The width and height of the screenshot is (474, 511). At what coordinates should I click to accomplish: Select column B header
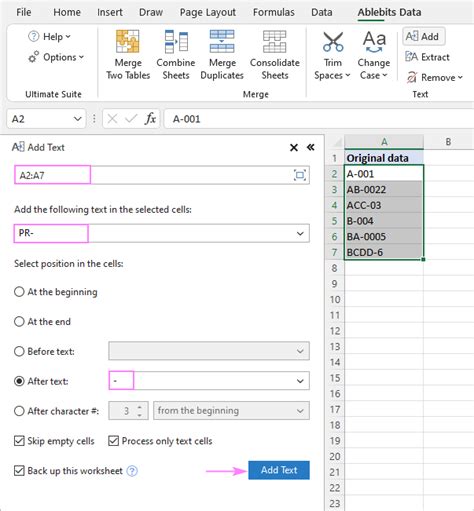(449, 142)
